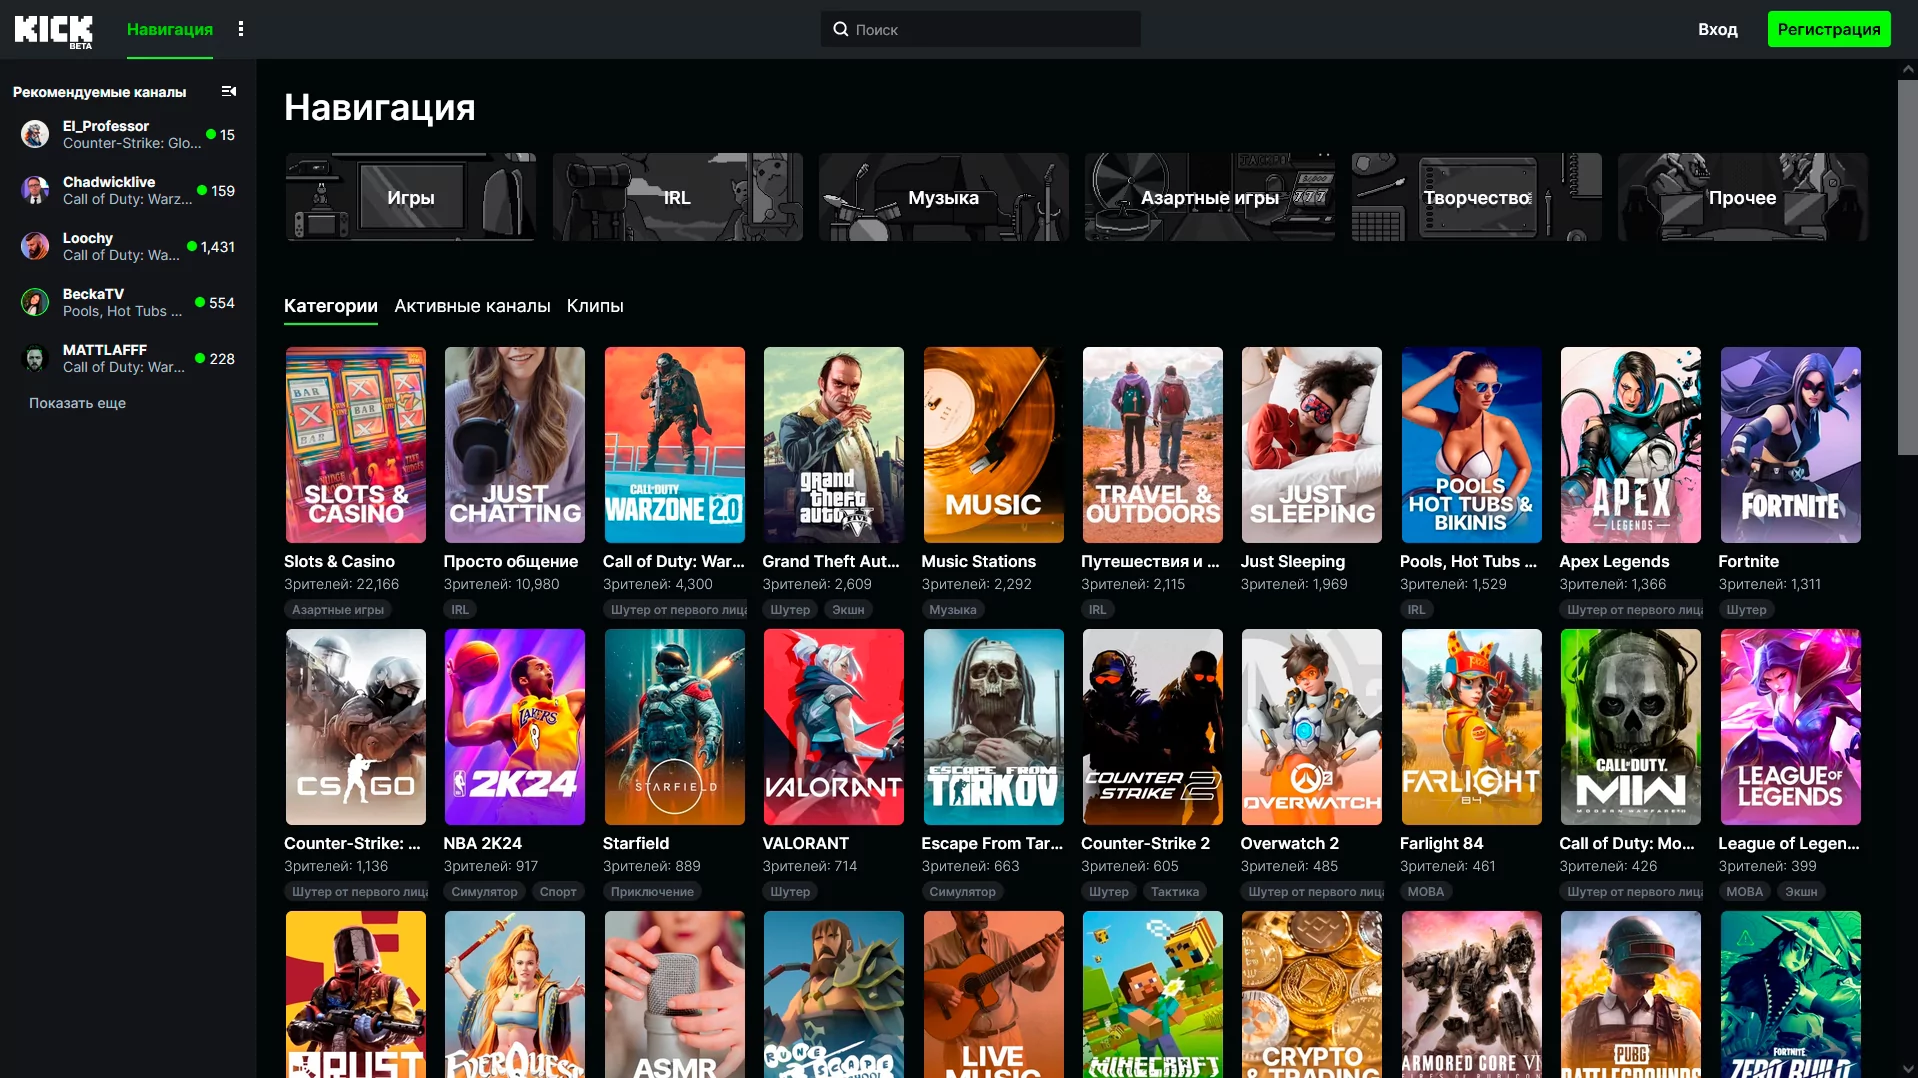Screen dimensions: 1918x1078
Task: Click the Регистрация sign-up button
Action: point(1829,29)
